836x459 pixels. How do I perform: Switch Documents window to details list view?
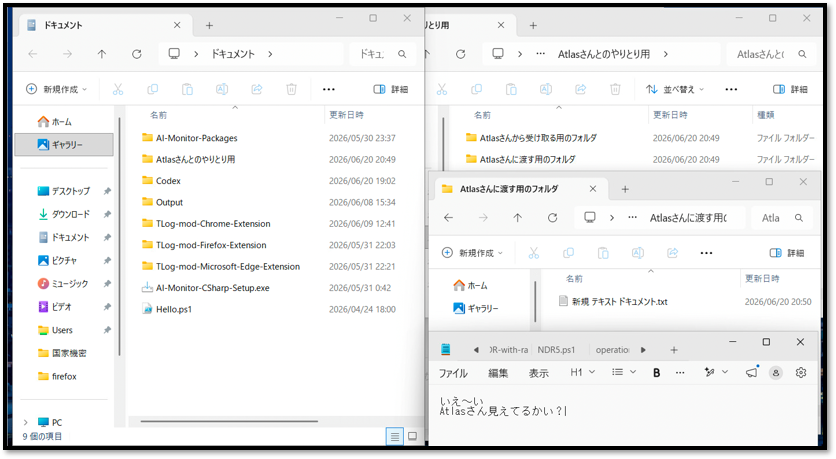tap(395, 437)
